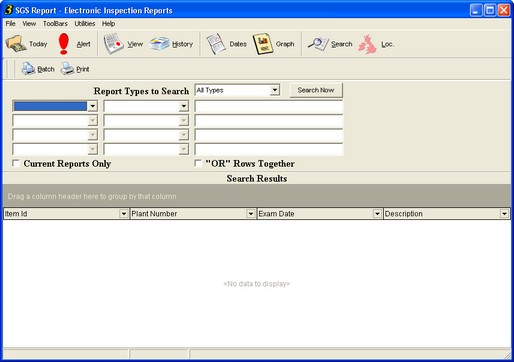Click the second-row search value text field
Viewport: 514px width, 362px height.
click(x=269, y=120)
